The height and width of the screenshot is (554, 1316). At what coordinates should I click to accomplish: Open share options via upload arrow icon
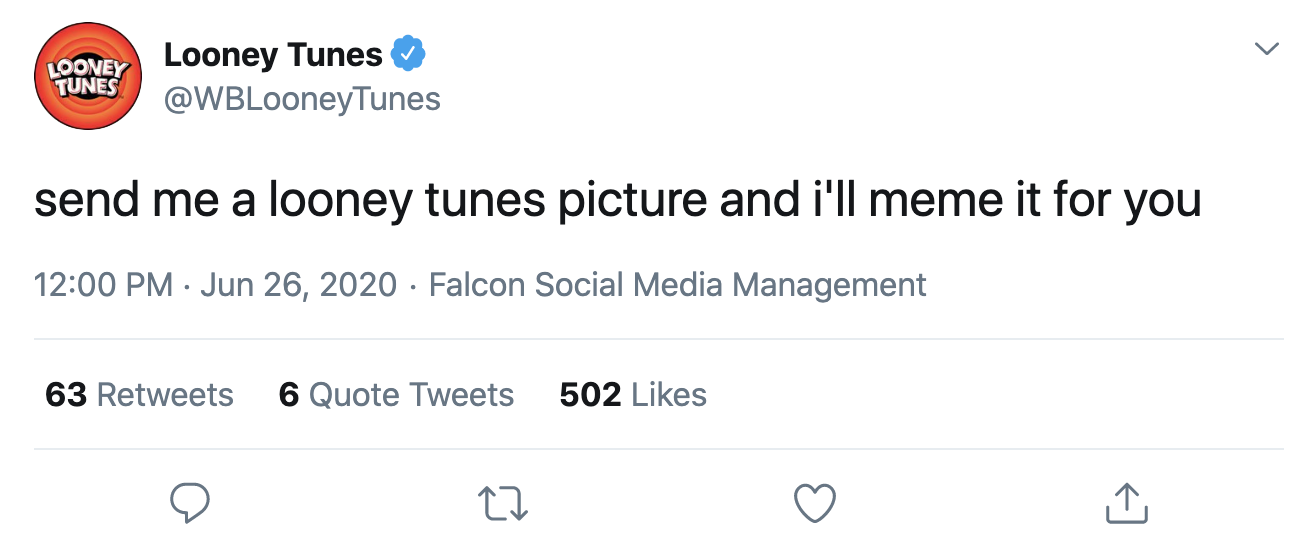[1127, 503]
